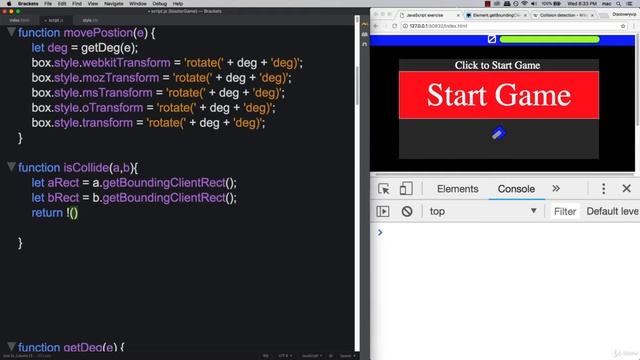Image resolution: width=640 pixels, height=360 pixels.
Task: Toggle the console sidebar icon
Action: 382,211
